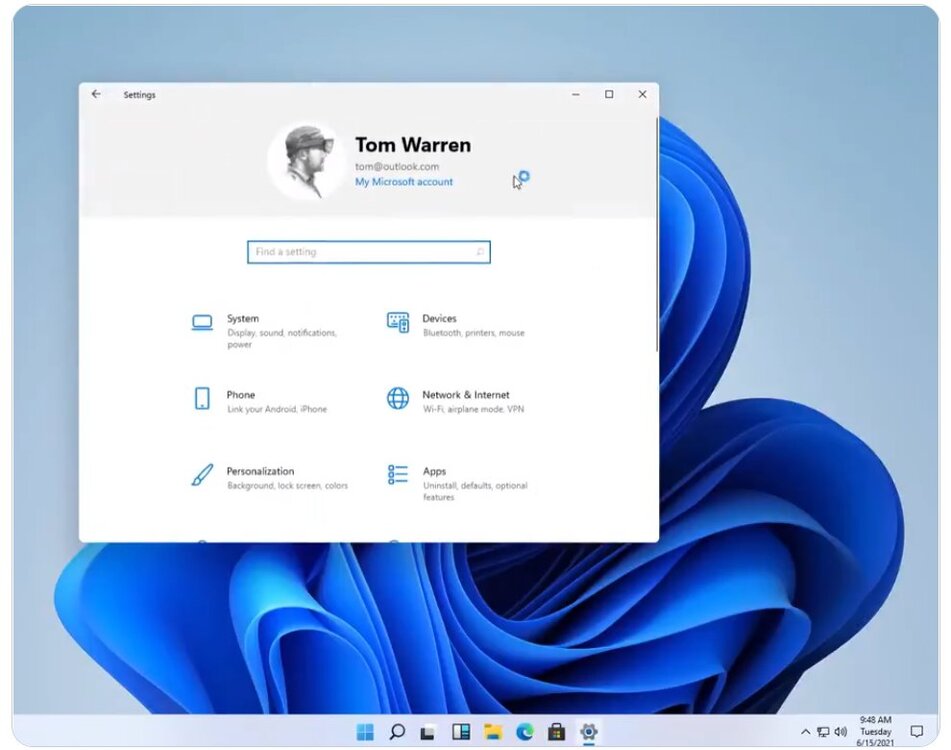Open the My Microsoft account link
This screenshot has height=750, width=951.
(404, 182)
